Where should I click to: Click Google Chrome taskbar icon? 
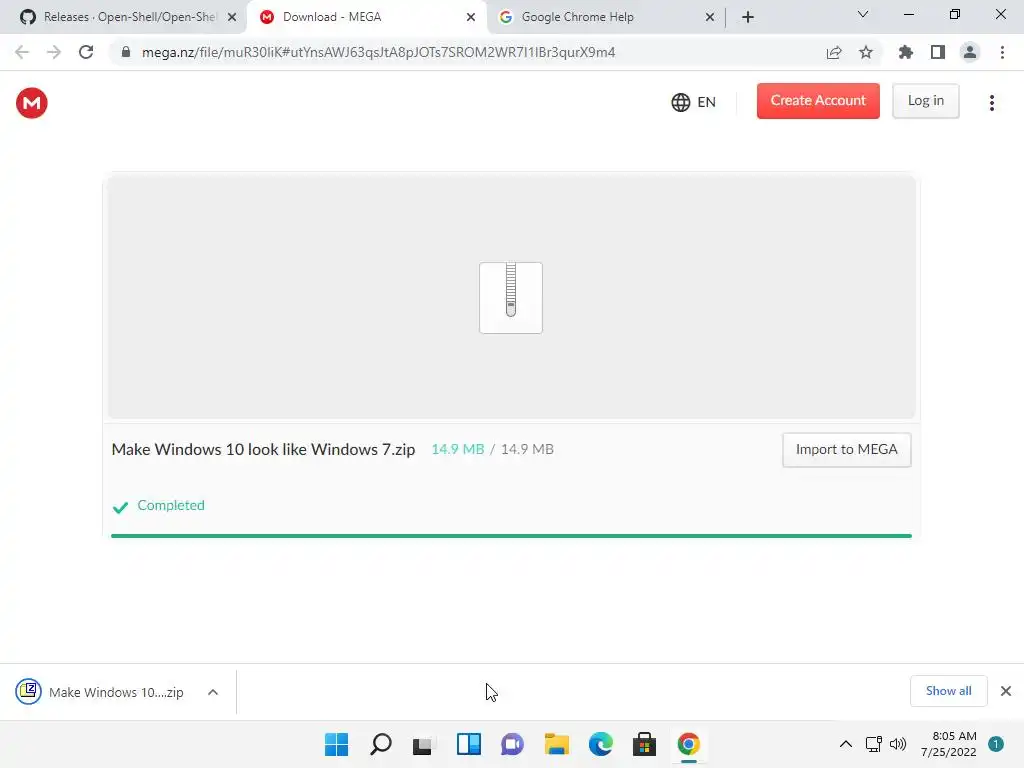coord(688,744)
